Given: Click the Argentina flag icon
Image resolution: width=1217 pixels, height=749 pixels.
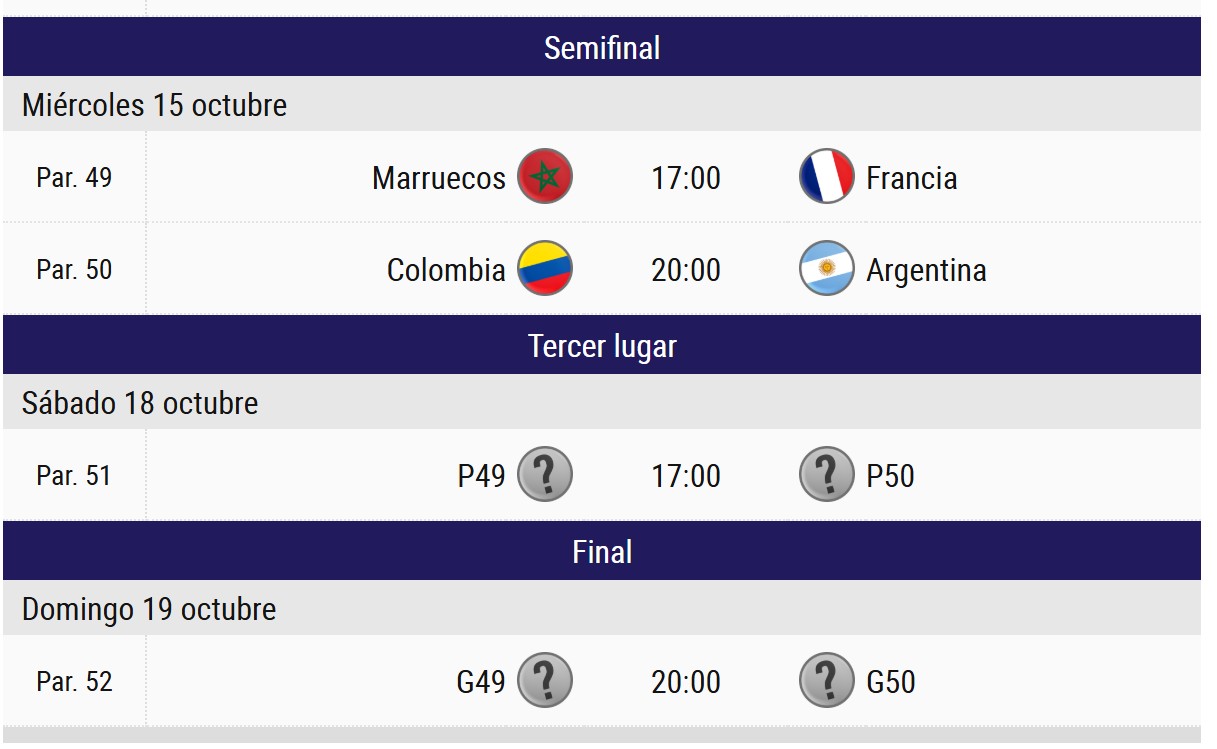Looking at the screenshot, I should [x=827, y=269].
